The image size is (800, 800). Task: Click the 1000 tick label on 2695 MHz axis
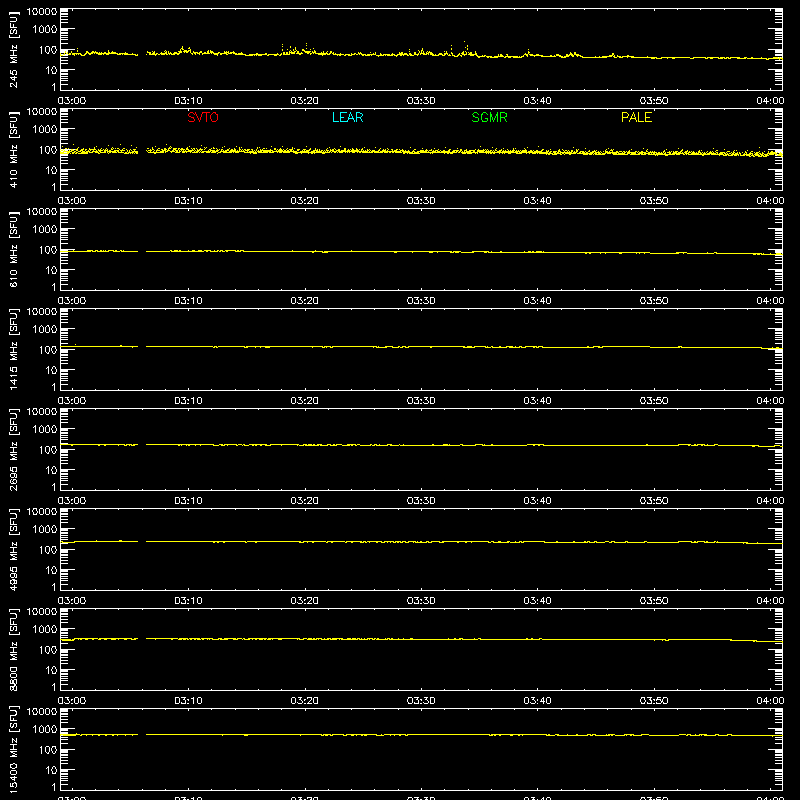point(45,430)
